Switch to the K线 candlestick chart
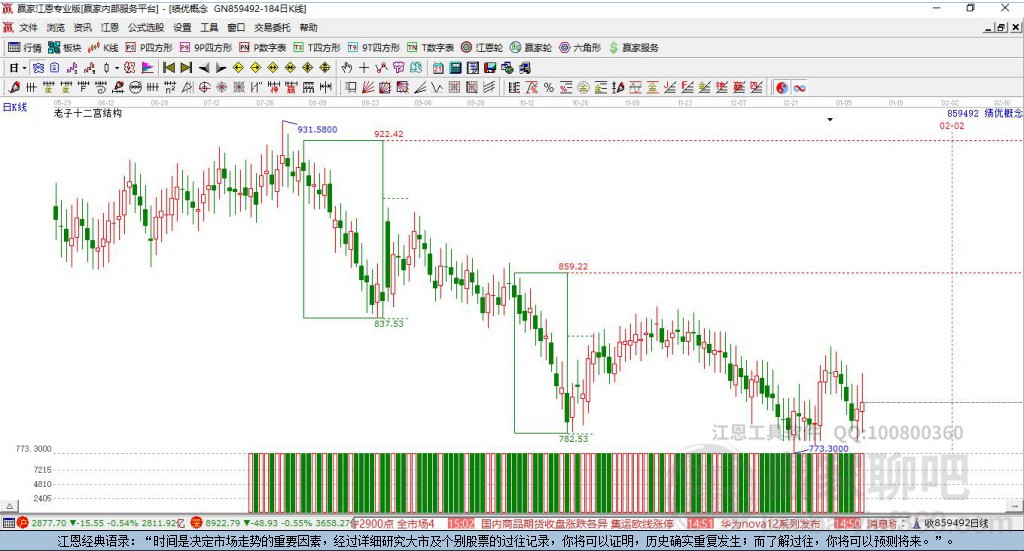Image resolution: width=1024 pixels, height=551 pixels. [103, 48]
